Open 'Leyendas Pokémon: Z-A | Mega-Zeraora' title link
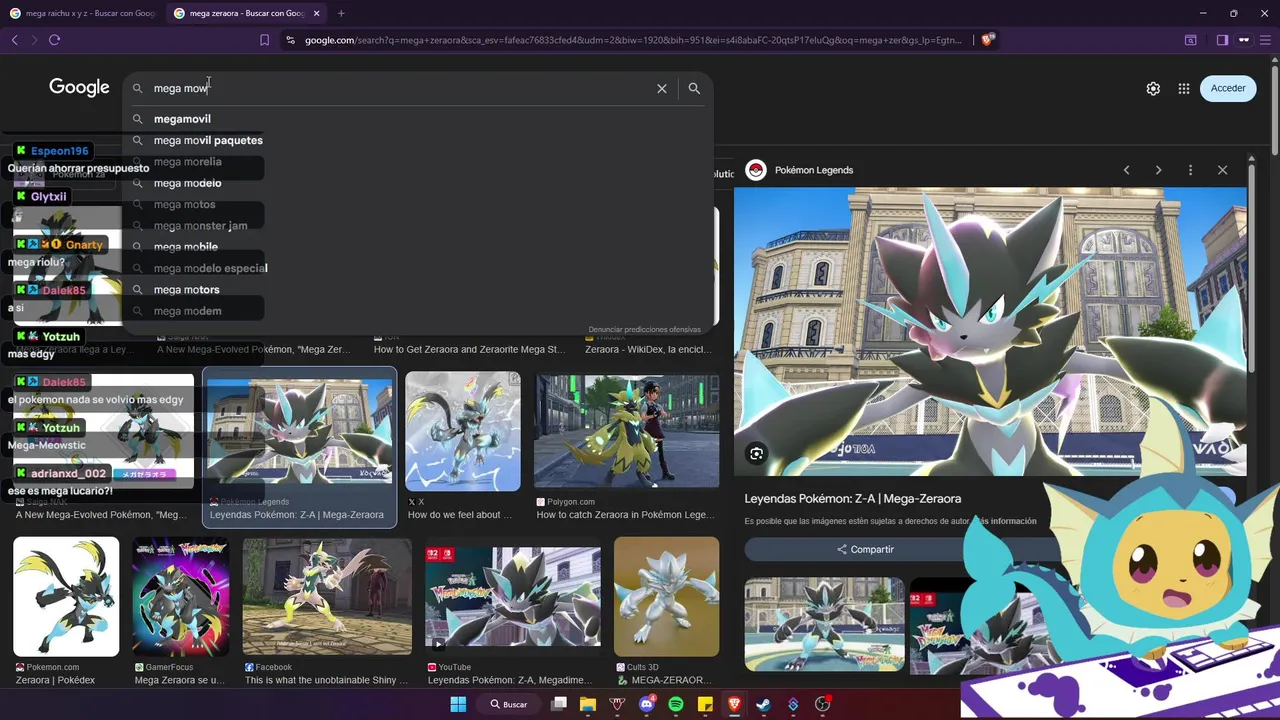This screenshot has height=720, width=1280. pos(852,498)
